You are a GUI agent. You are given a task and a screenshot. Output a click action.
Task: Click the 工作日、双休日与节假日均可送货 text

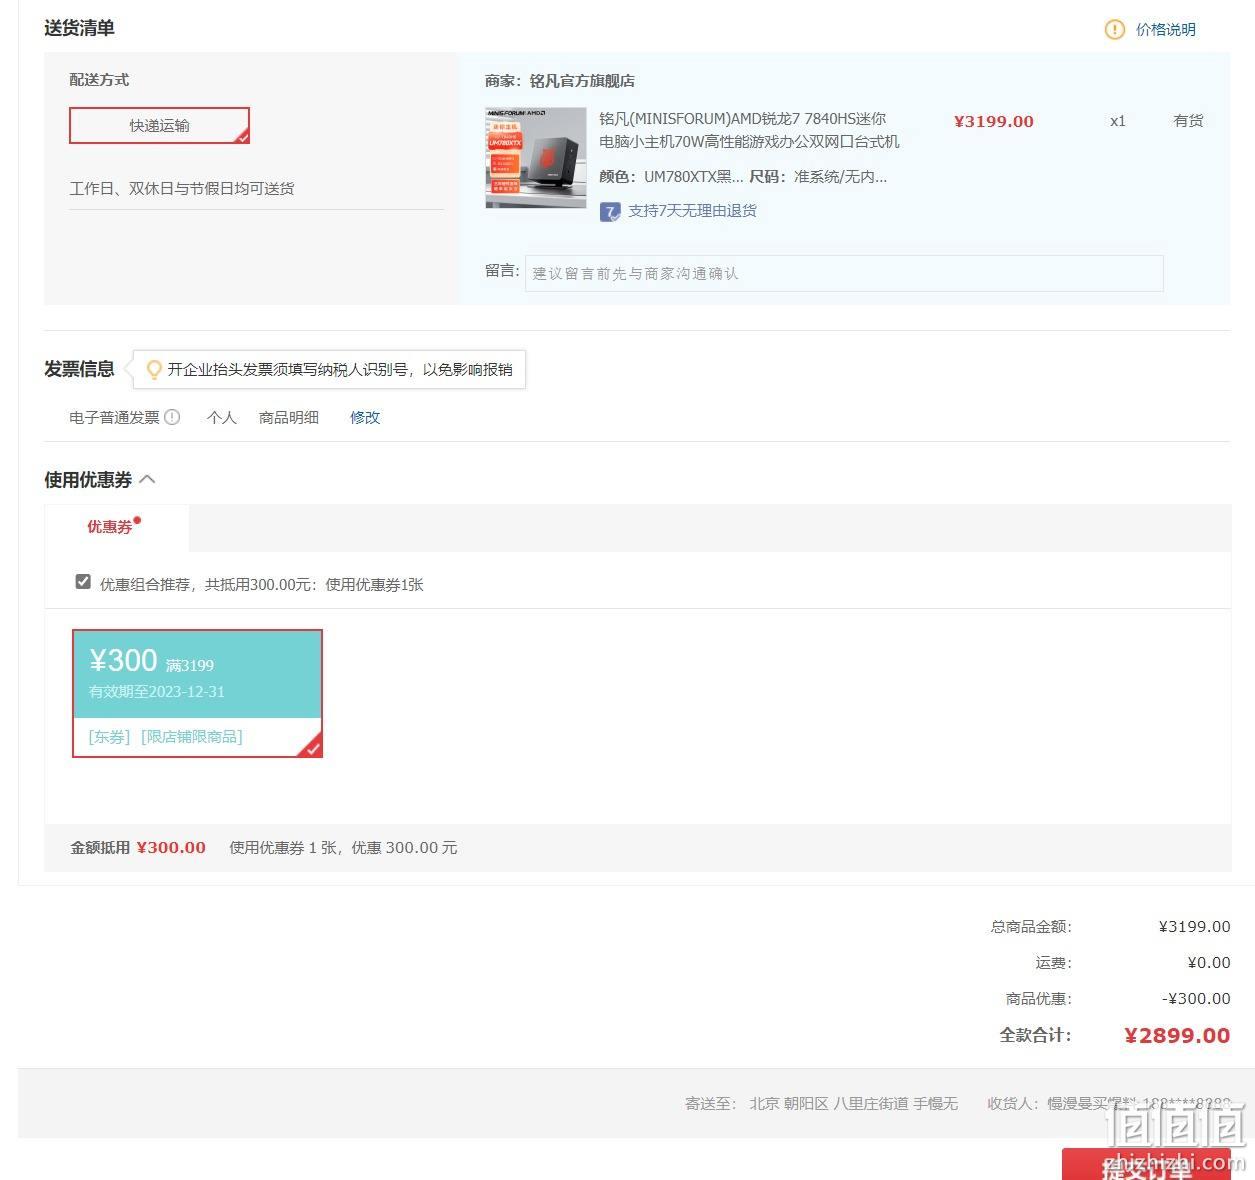tap(182, 188)
